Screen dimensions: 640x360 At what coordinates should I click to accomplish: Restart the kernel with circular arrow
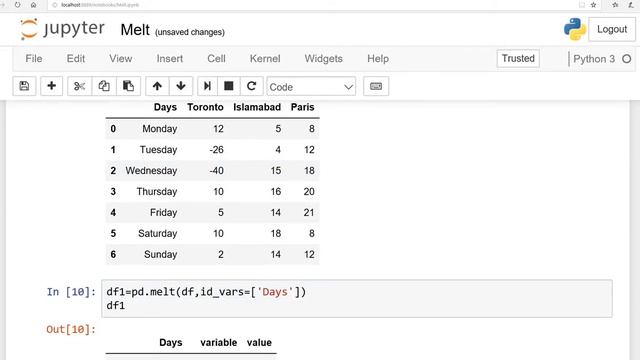(x=251, y=86)
